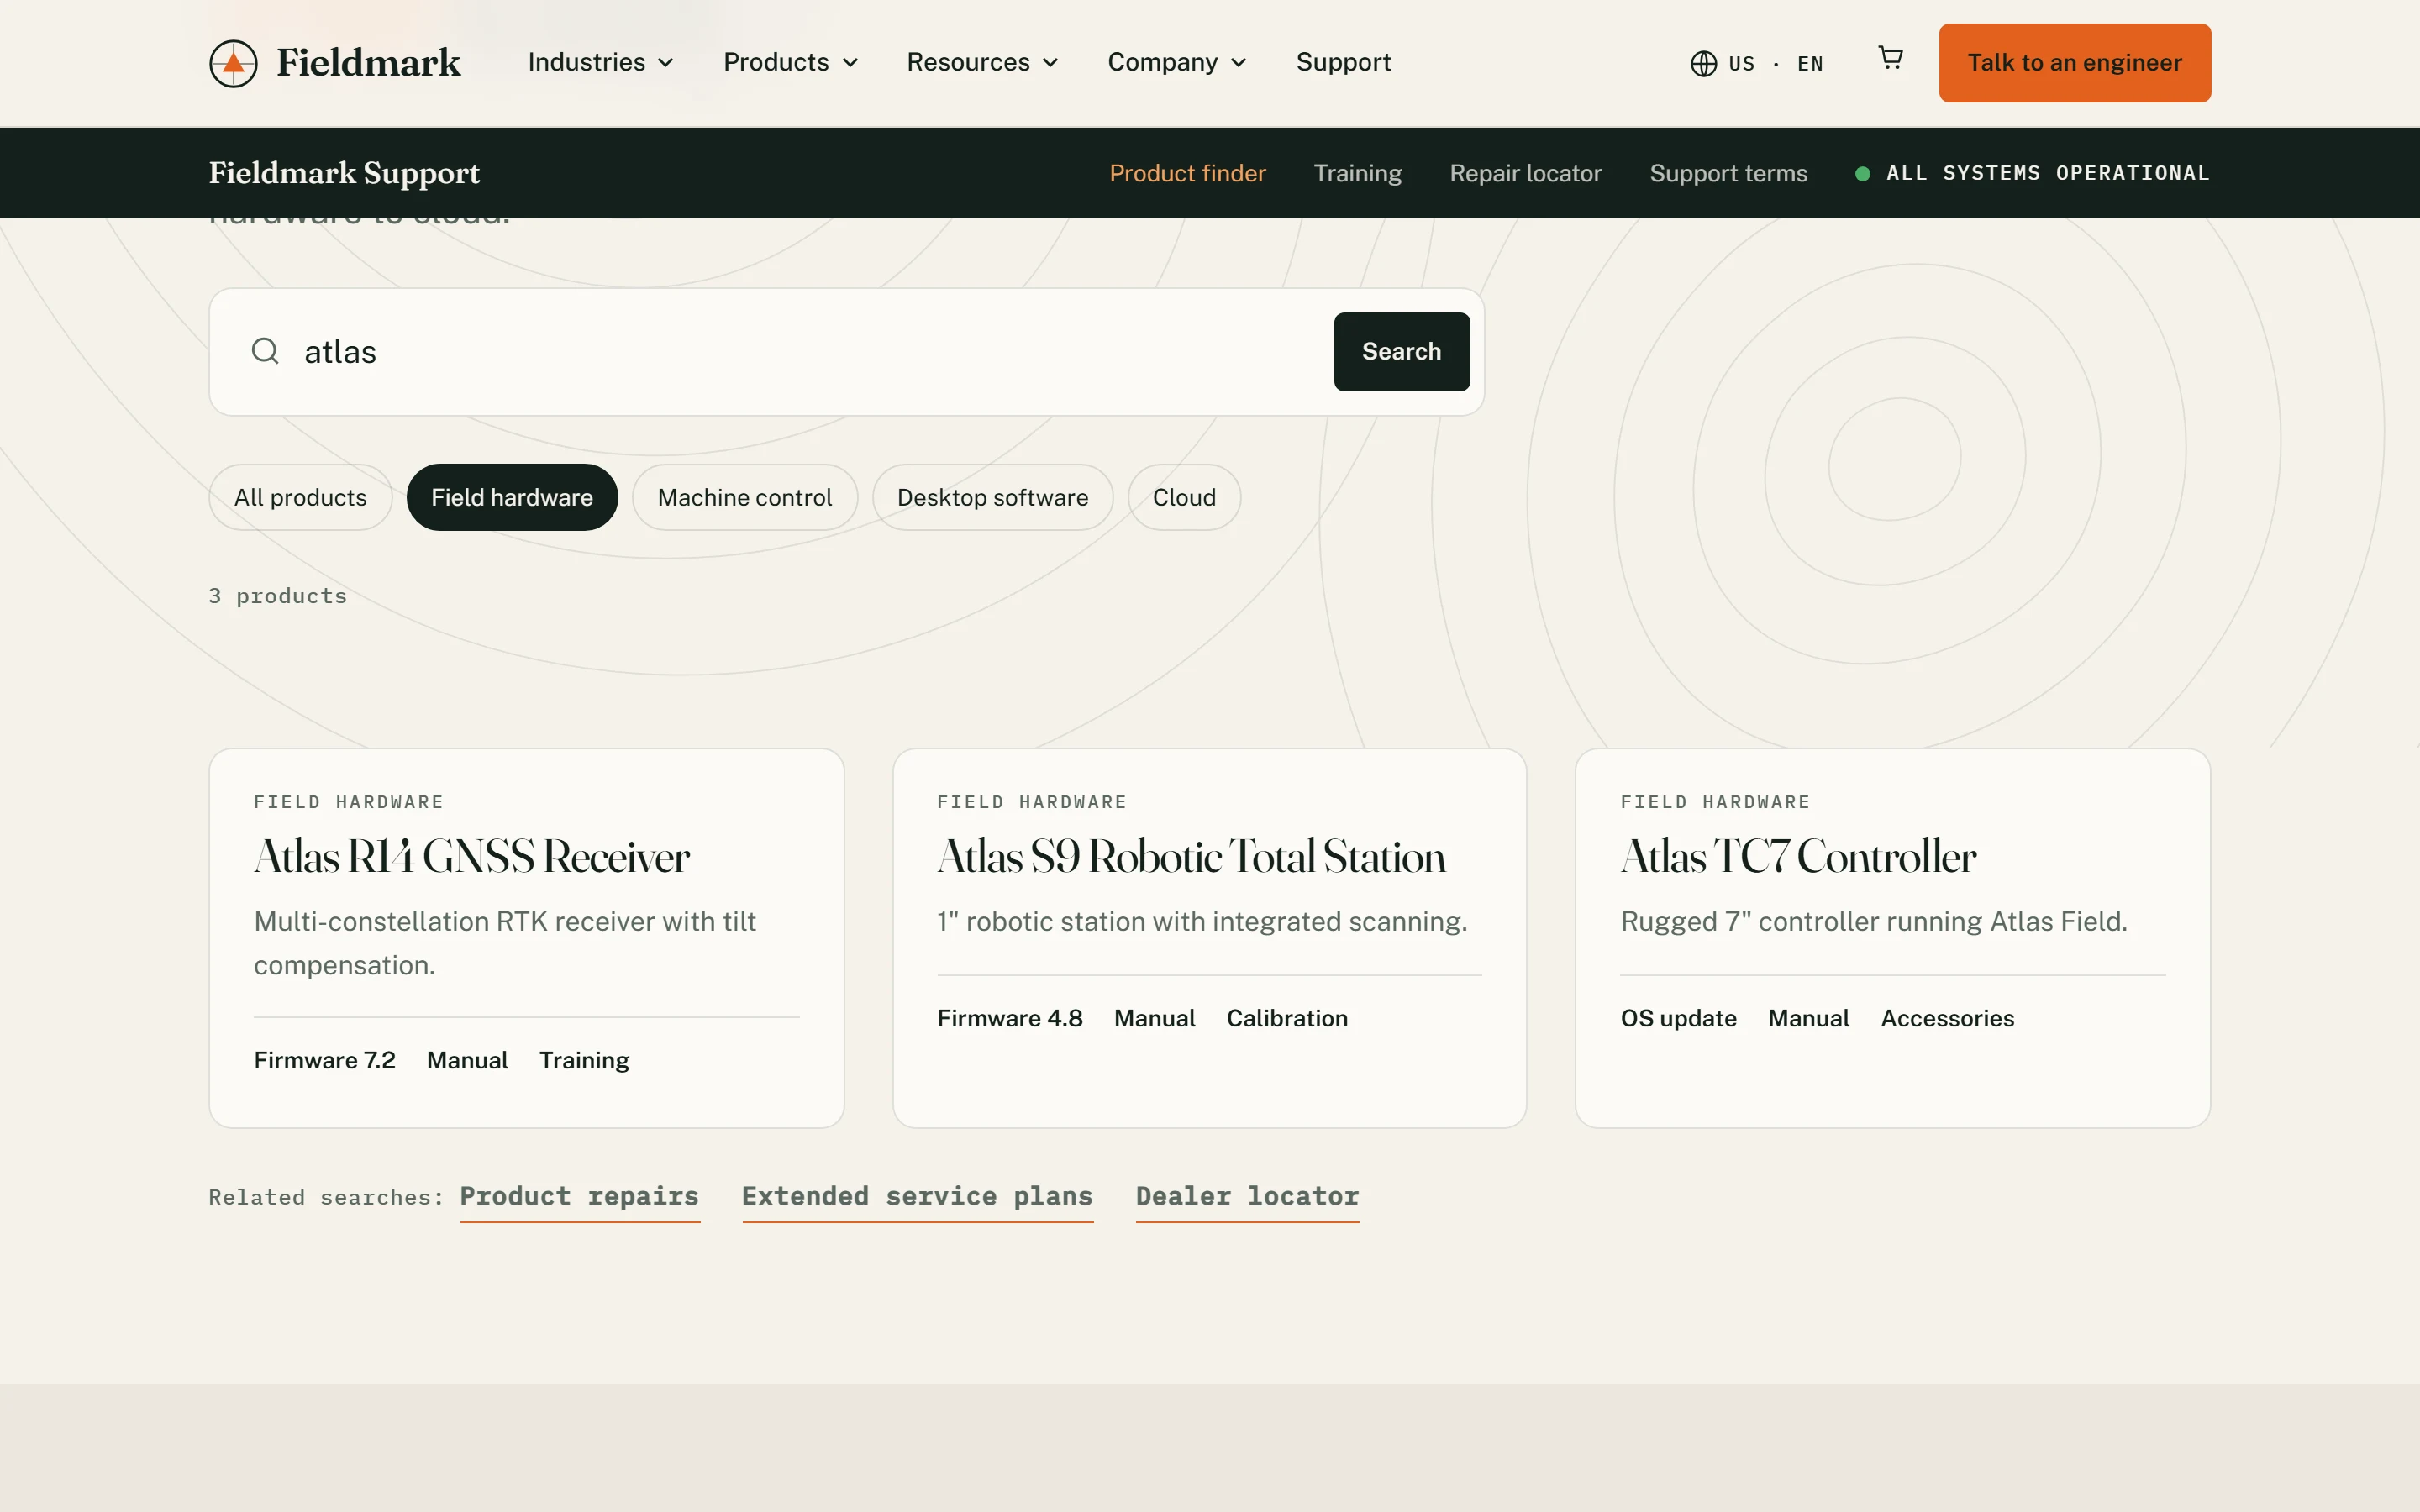This screenshot has height=1512, width=2420.
Task: Open the Repair locator tab
Action: click(x=1525, y=173)
